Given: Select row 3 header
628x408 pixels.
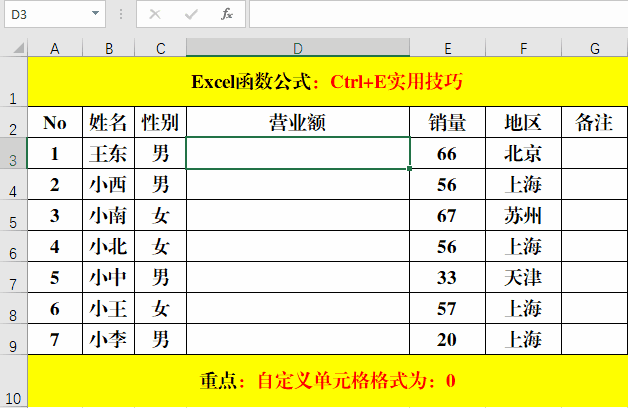Looking at the screenshot, I should pos(13,153).
